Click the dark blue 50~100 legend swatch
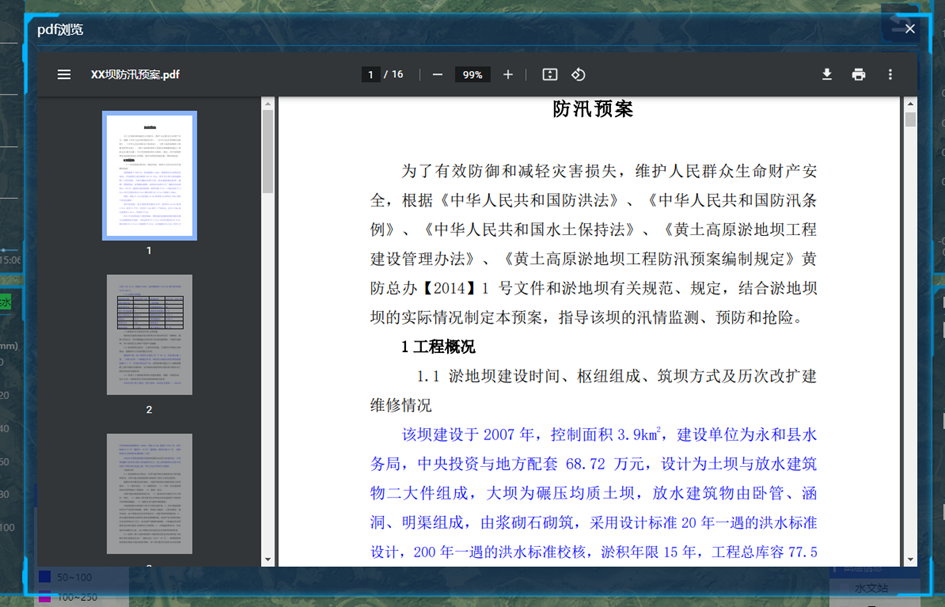The width and height of the screenshot is (945, 607). coord(45,577)
